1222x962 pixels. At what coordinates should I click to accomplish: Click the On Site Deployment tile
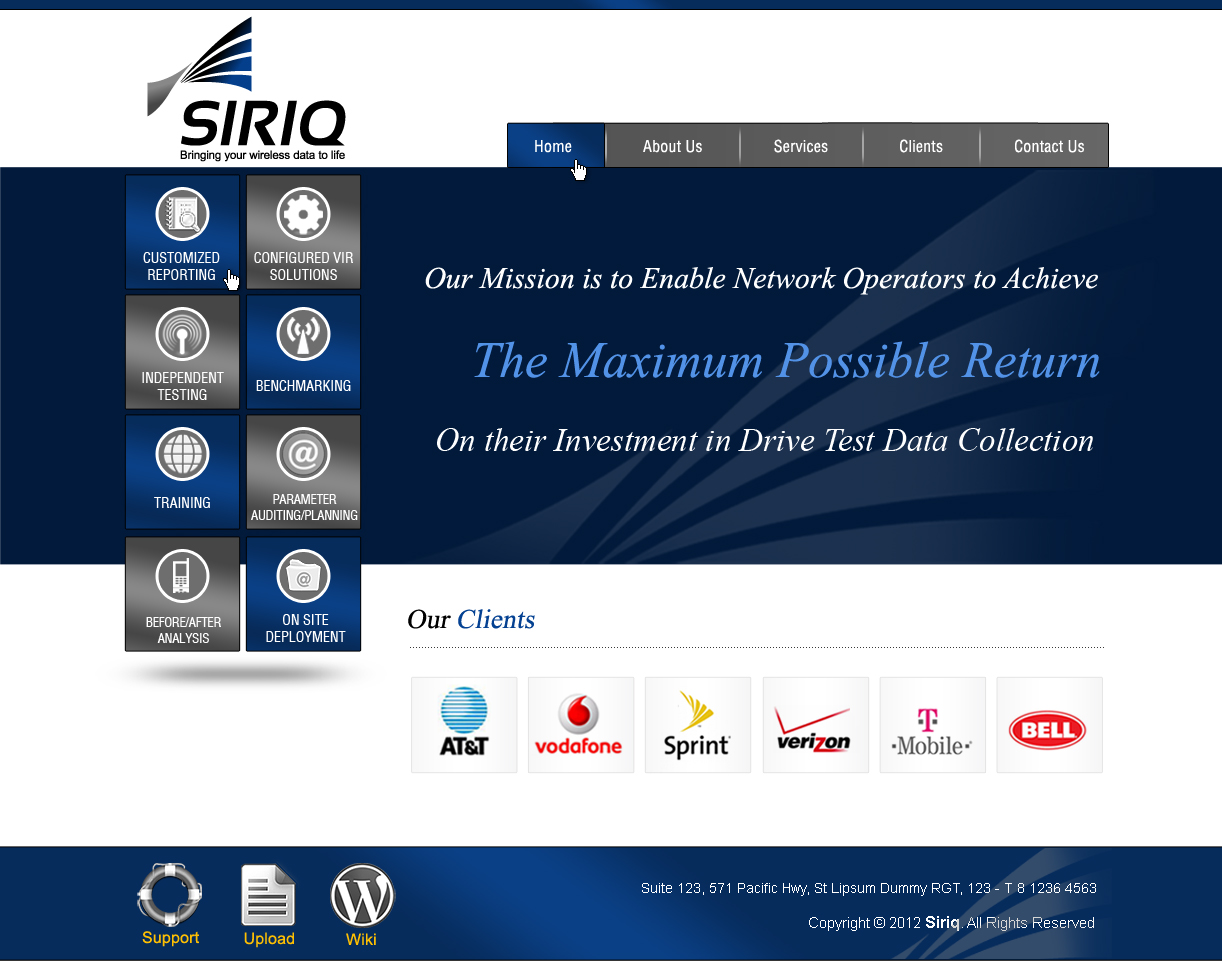pyautogui.click(x=303, y=594)
